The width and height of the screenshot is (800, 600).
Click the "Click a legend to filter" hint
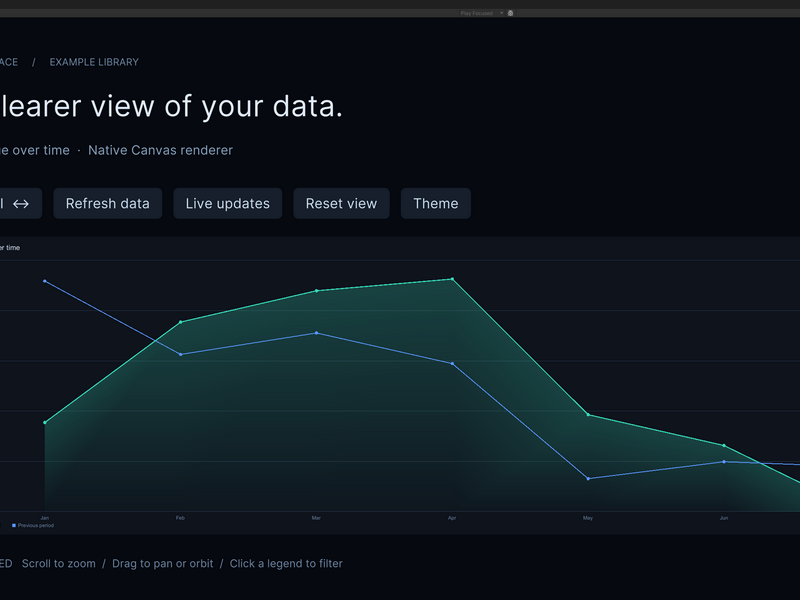pos(286,563)
